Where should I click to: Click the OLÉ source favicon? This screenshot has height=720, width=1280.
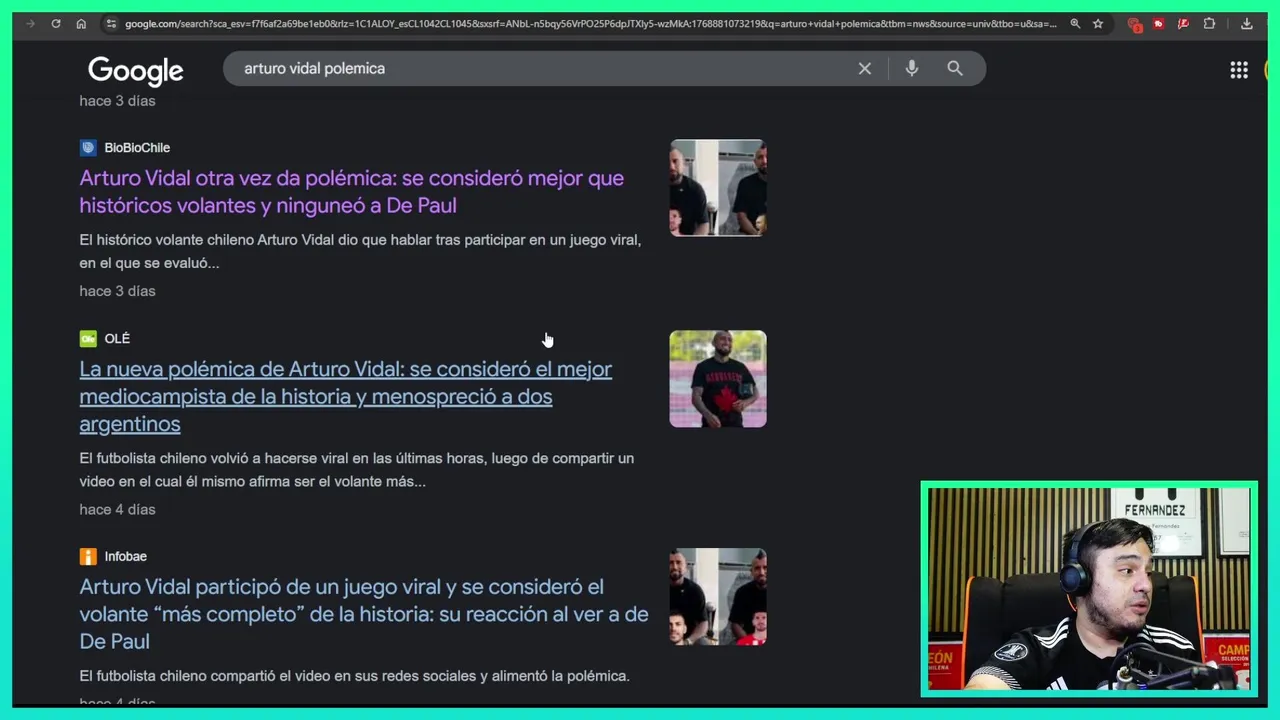[x=88, y=339]
